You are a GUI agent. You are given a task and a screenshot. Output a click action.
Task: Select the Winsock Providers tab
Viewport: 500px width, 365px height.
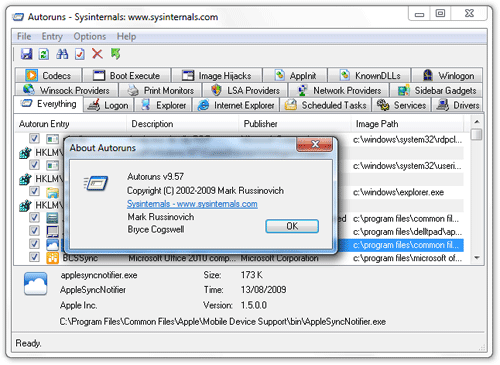click(67, 90)
